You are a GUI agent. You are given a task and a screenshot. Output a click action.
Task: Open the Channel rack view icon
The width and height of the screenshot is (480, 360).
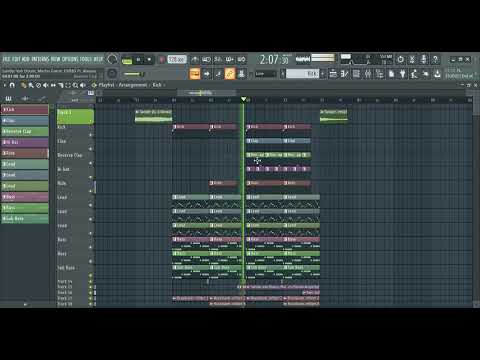[356, 74]
